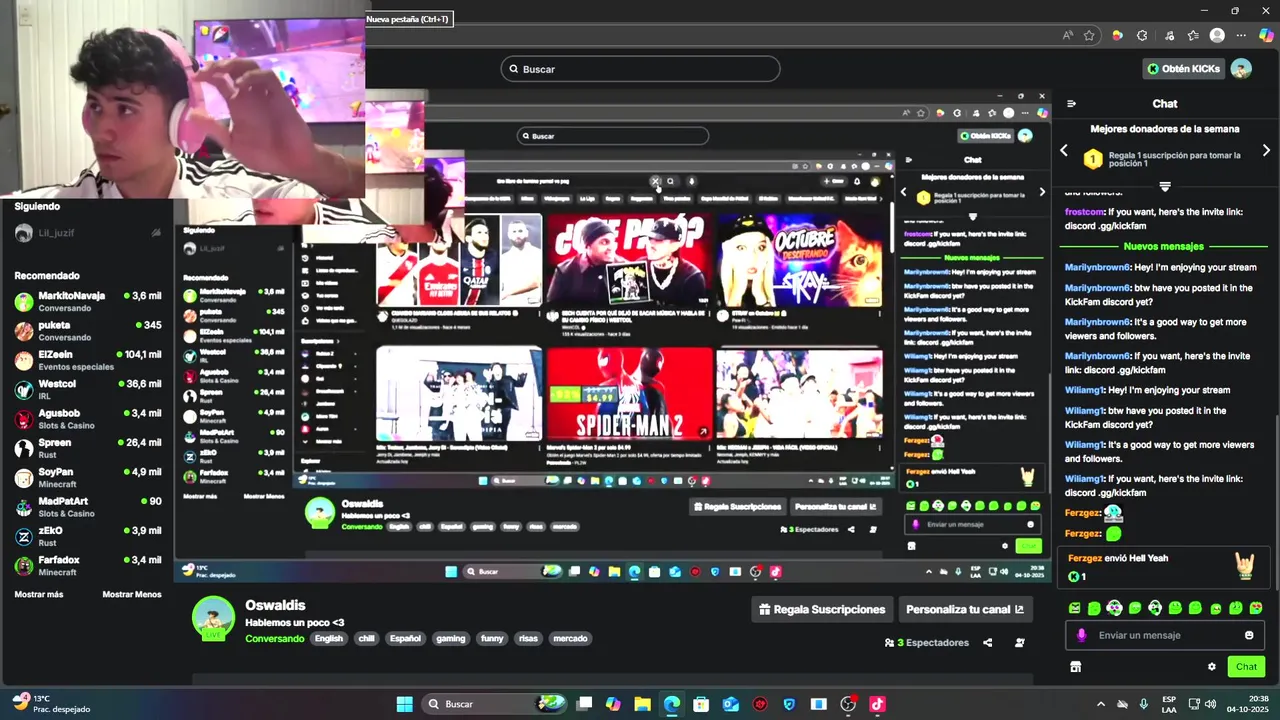Click the pink microphone icon in message box

[1081, 635]
